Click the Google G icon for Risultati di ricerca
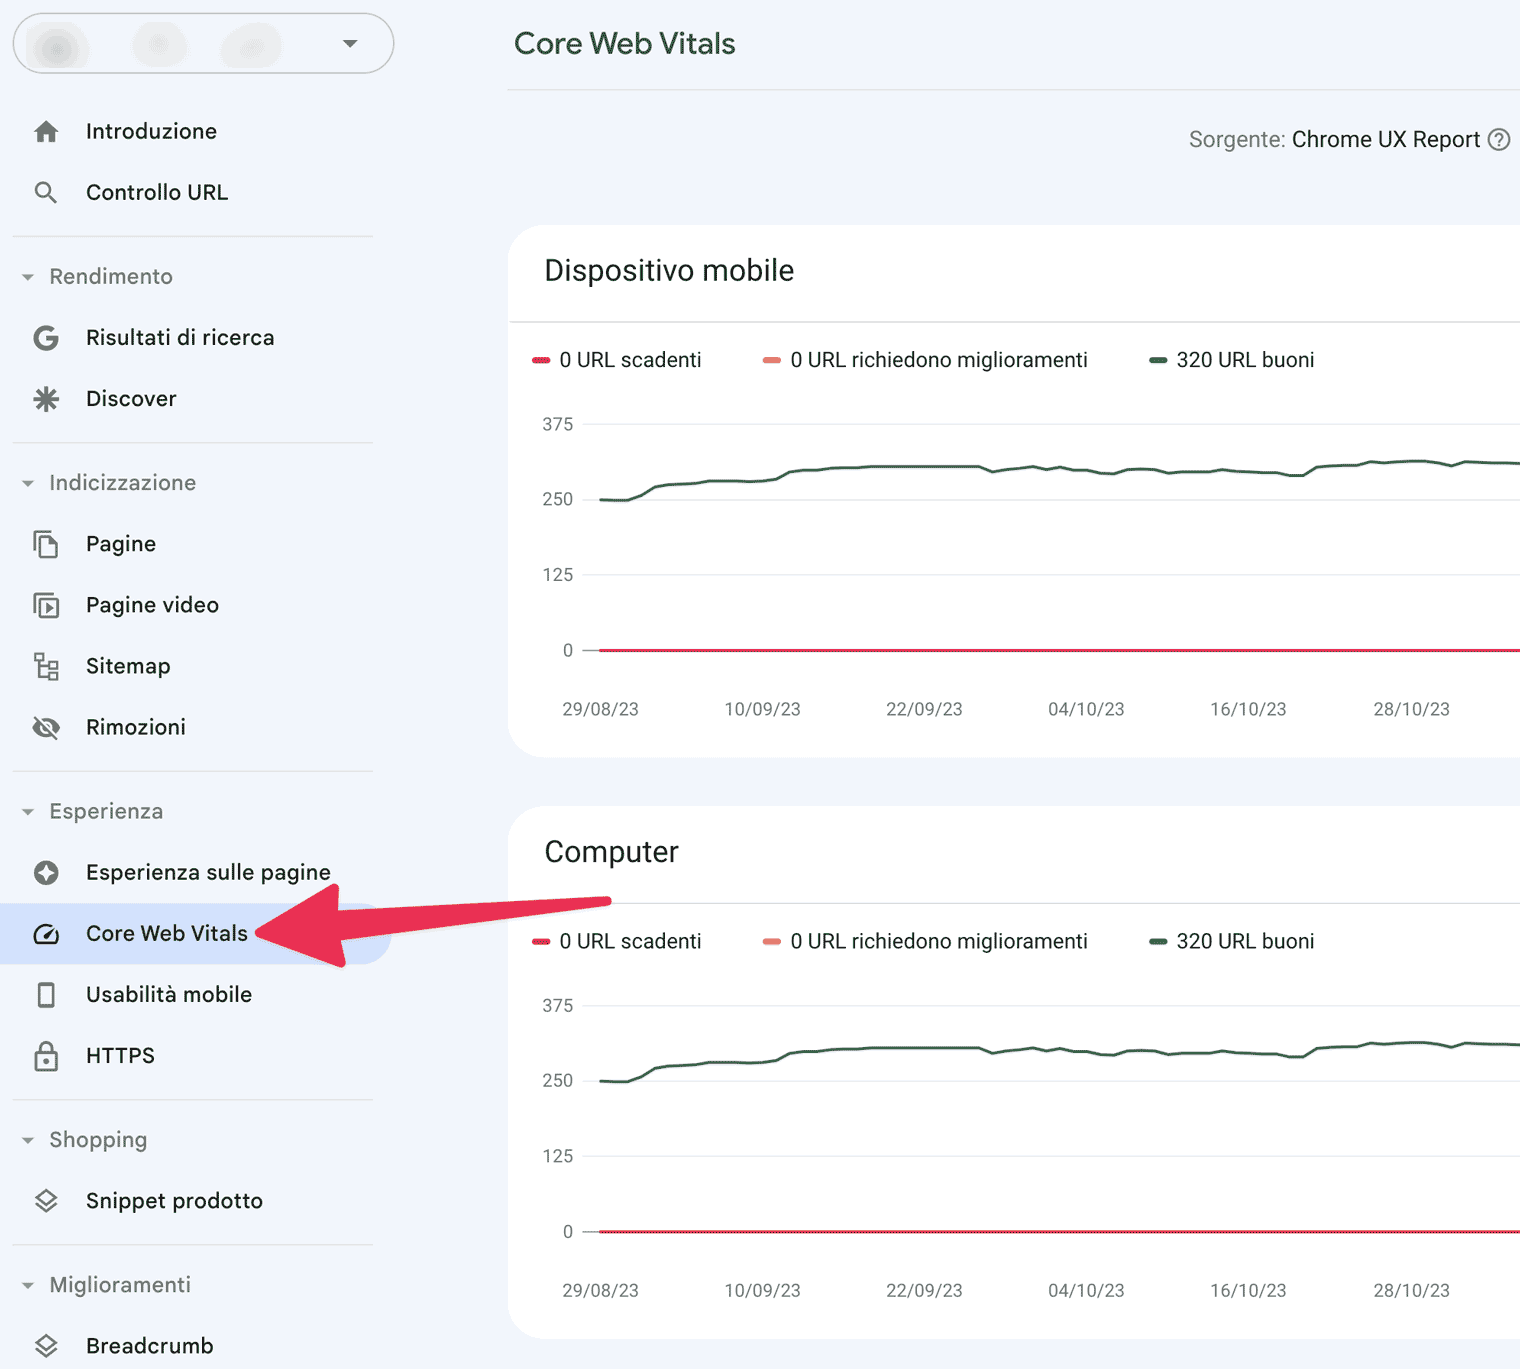Image resolution: width=1520 pixels, height=1369 pixels. pos(46,338)
